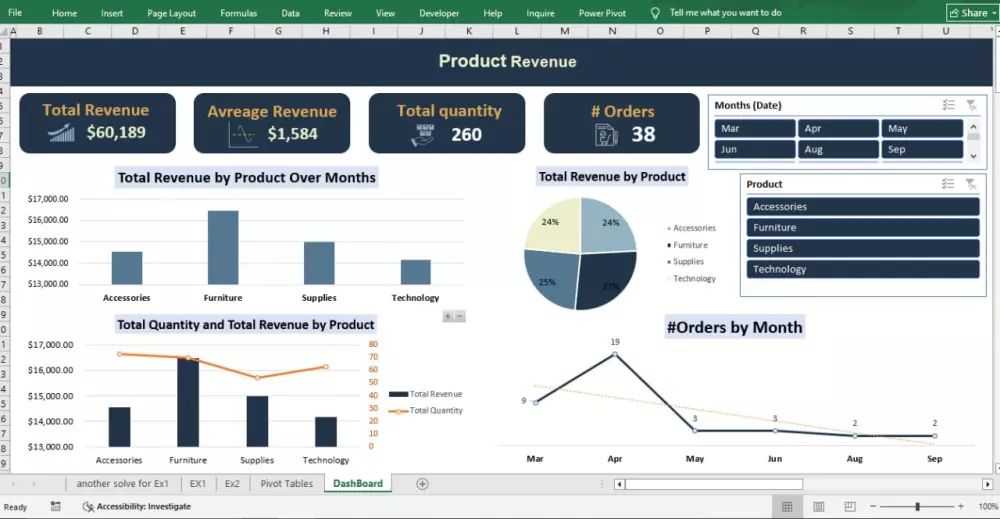The image size is (1000, 519).
Task: Select the Apr data point labeled 19
Action: (x=615, y=354)
